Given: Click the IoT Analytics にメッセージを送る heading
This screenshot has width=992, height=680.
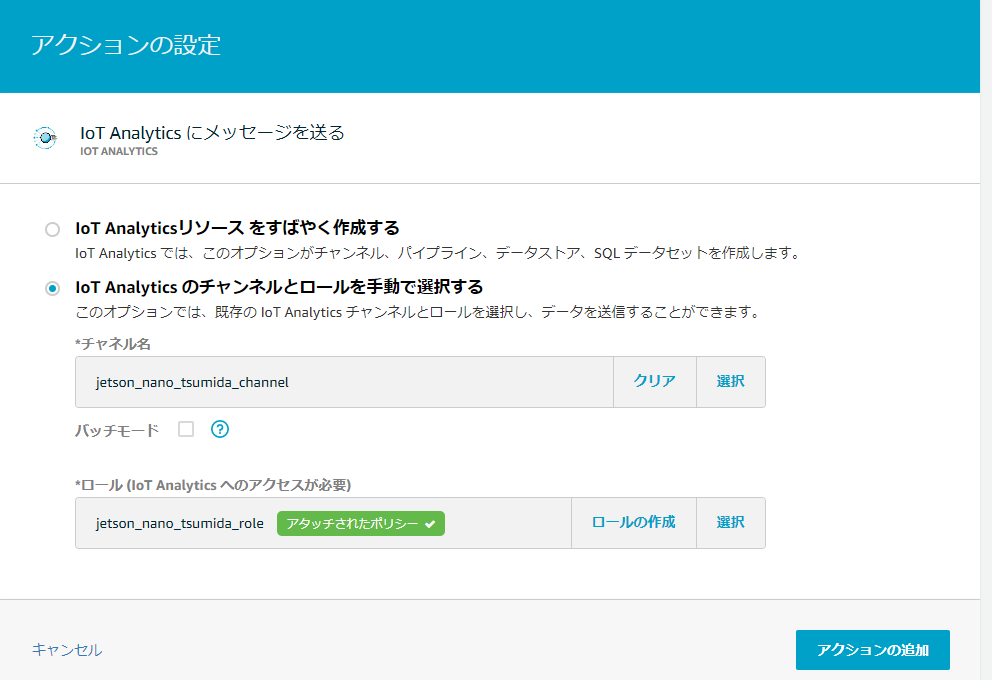Looking at the screenshot, I should 212,133.
